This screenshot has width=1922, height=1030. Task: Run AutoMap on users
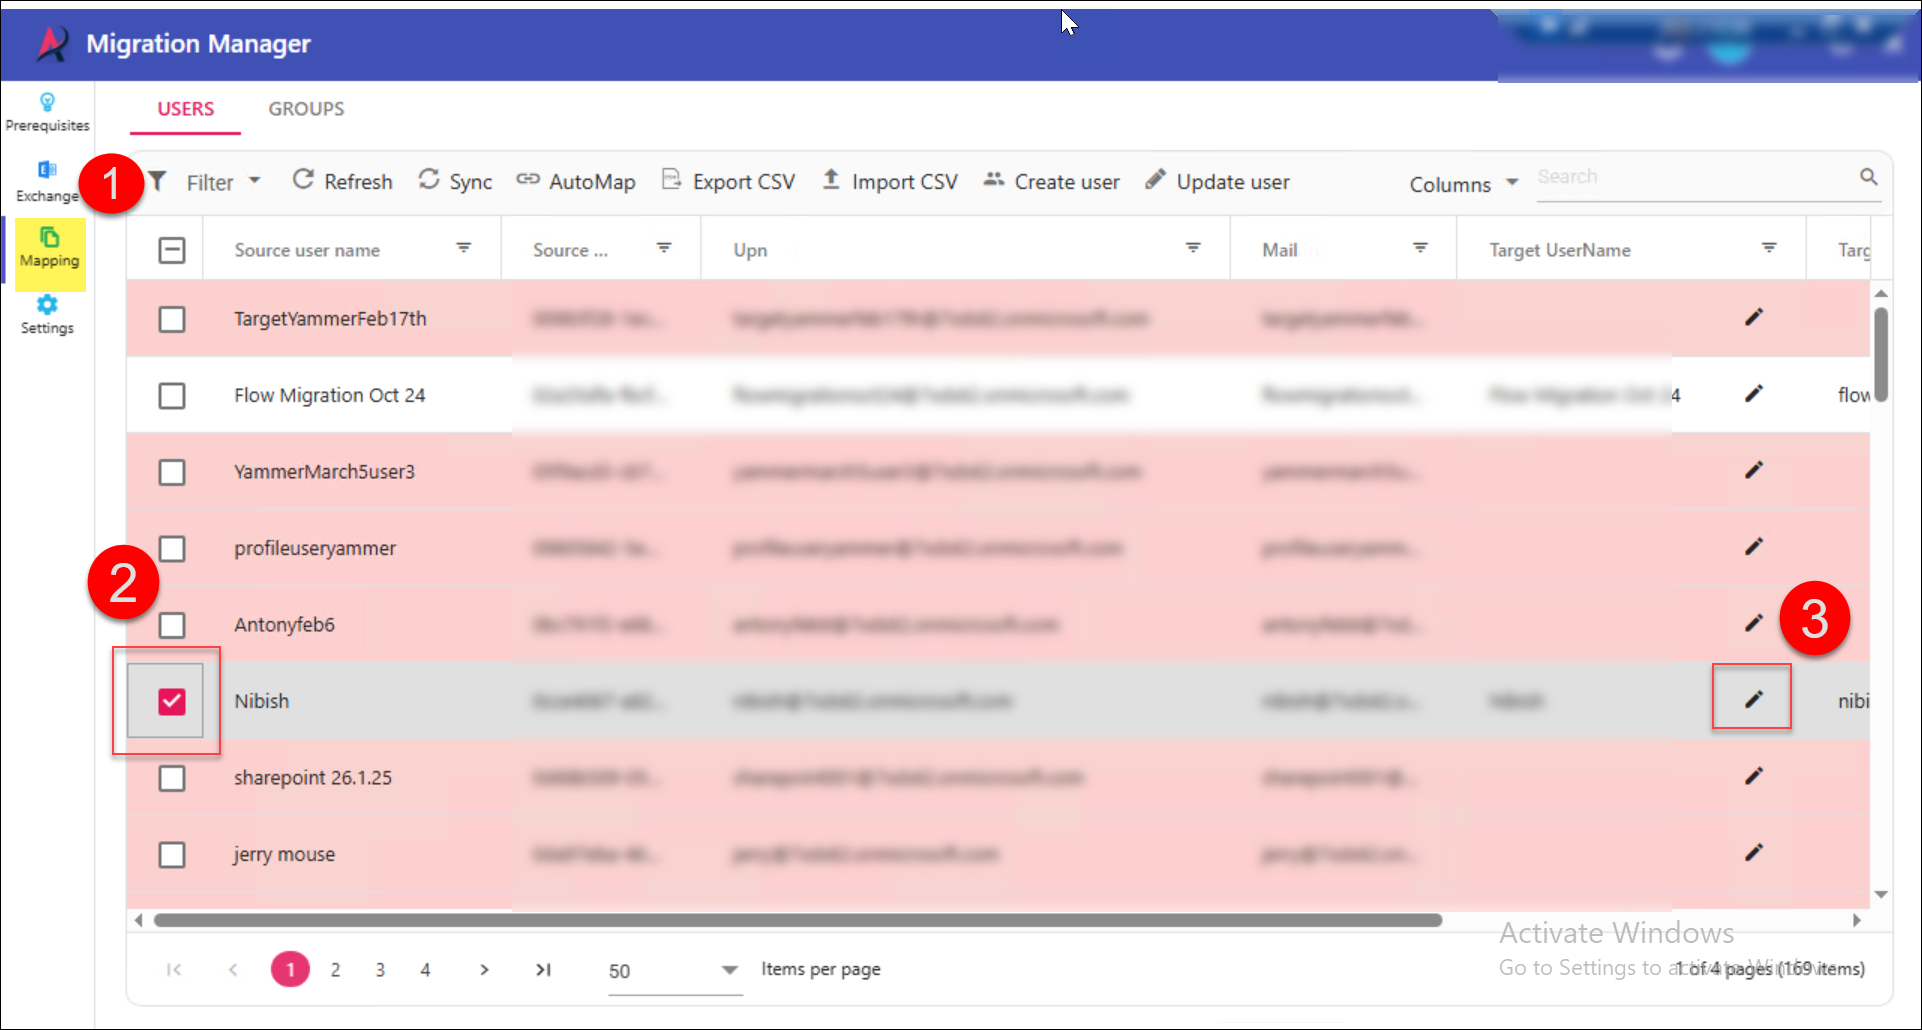pos(576,181)
